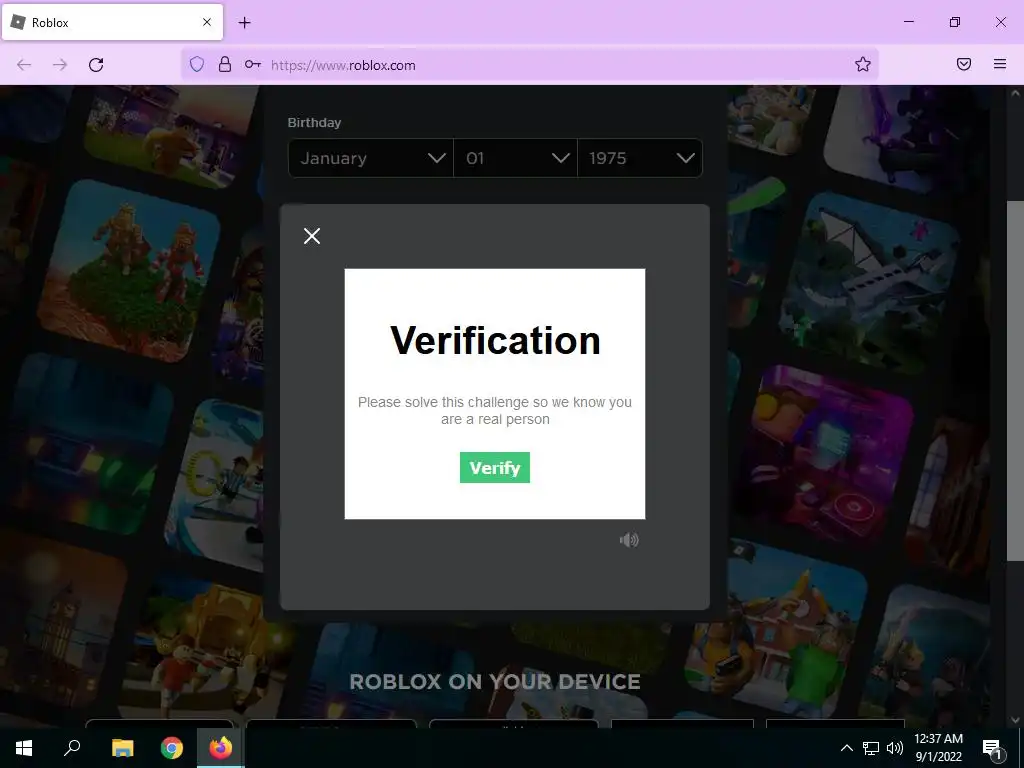Viewport: 1024px width, 768px height.
Task: Open system volume tray icon
Action: pos(895,748)
